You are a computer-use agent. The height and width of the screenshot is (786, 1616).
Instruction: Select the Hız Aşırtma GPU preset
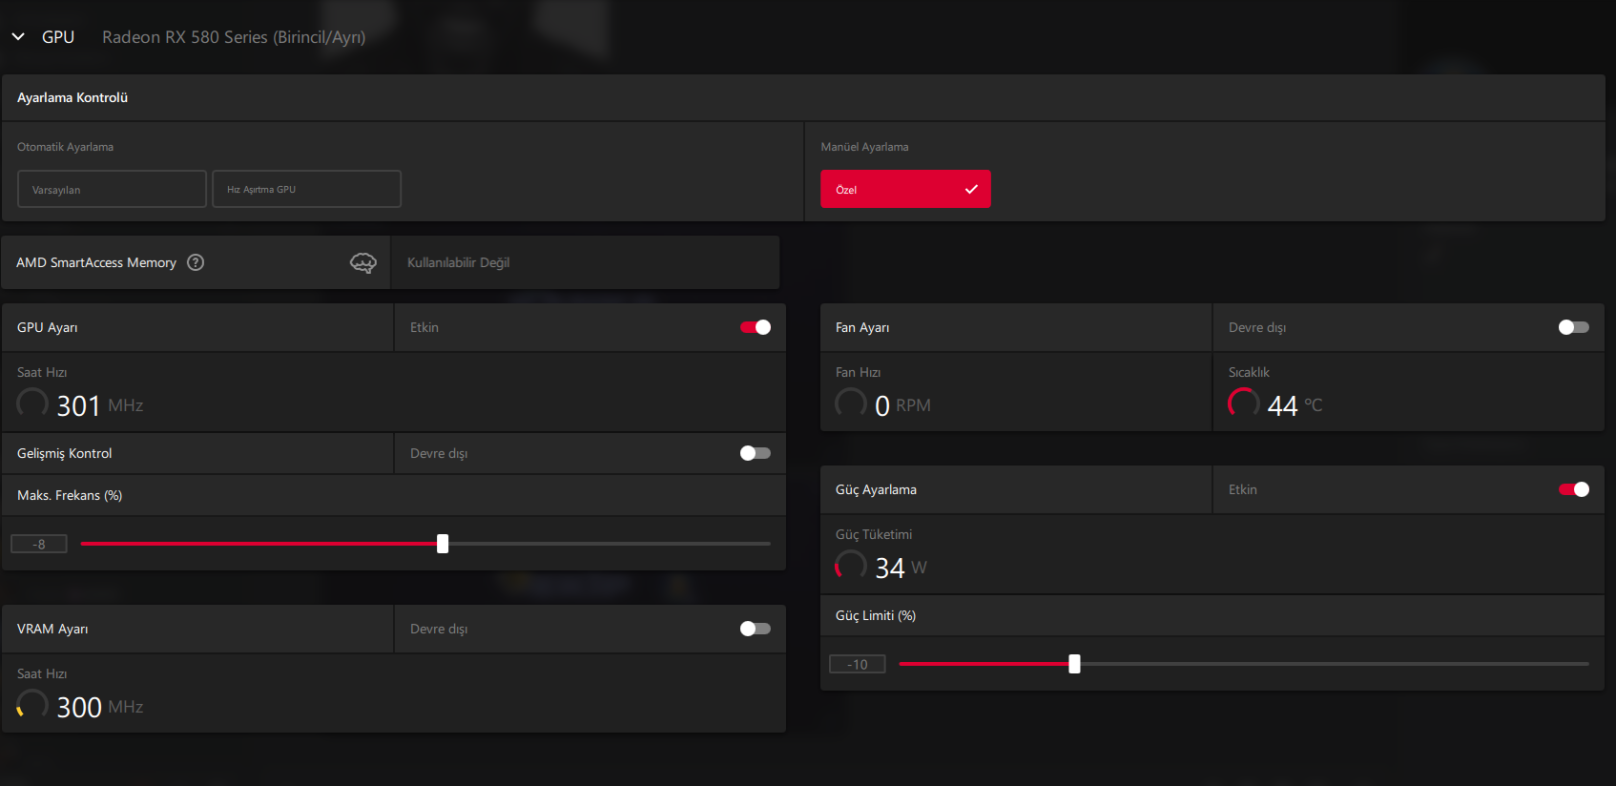tap(307, 189)
